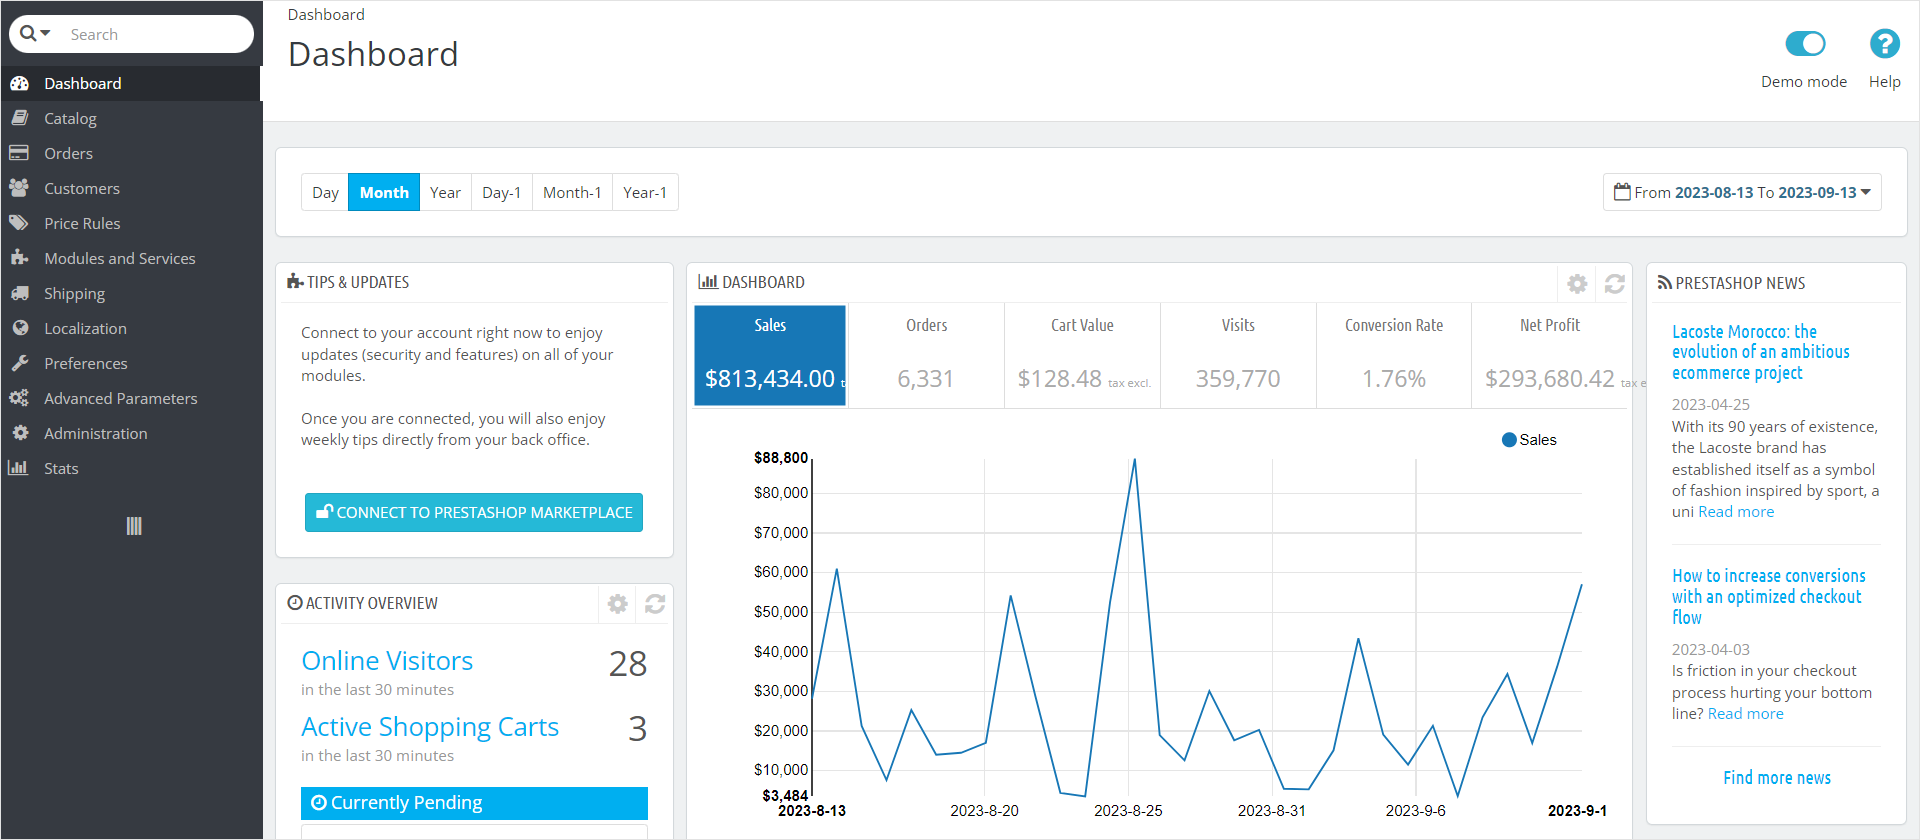Select the Orders metric tile
Screen dimensions: 1920x840
pos(926,356)
